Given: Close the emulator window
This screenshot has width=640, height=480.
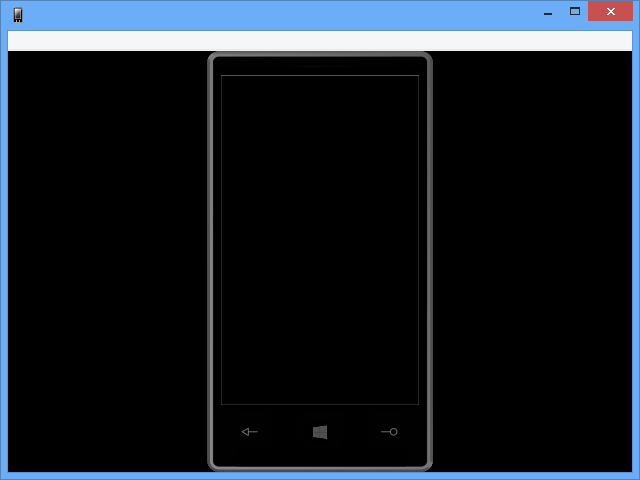Looking at the screenshot, I should (x=611, y=11).
